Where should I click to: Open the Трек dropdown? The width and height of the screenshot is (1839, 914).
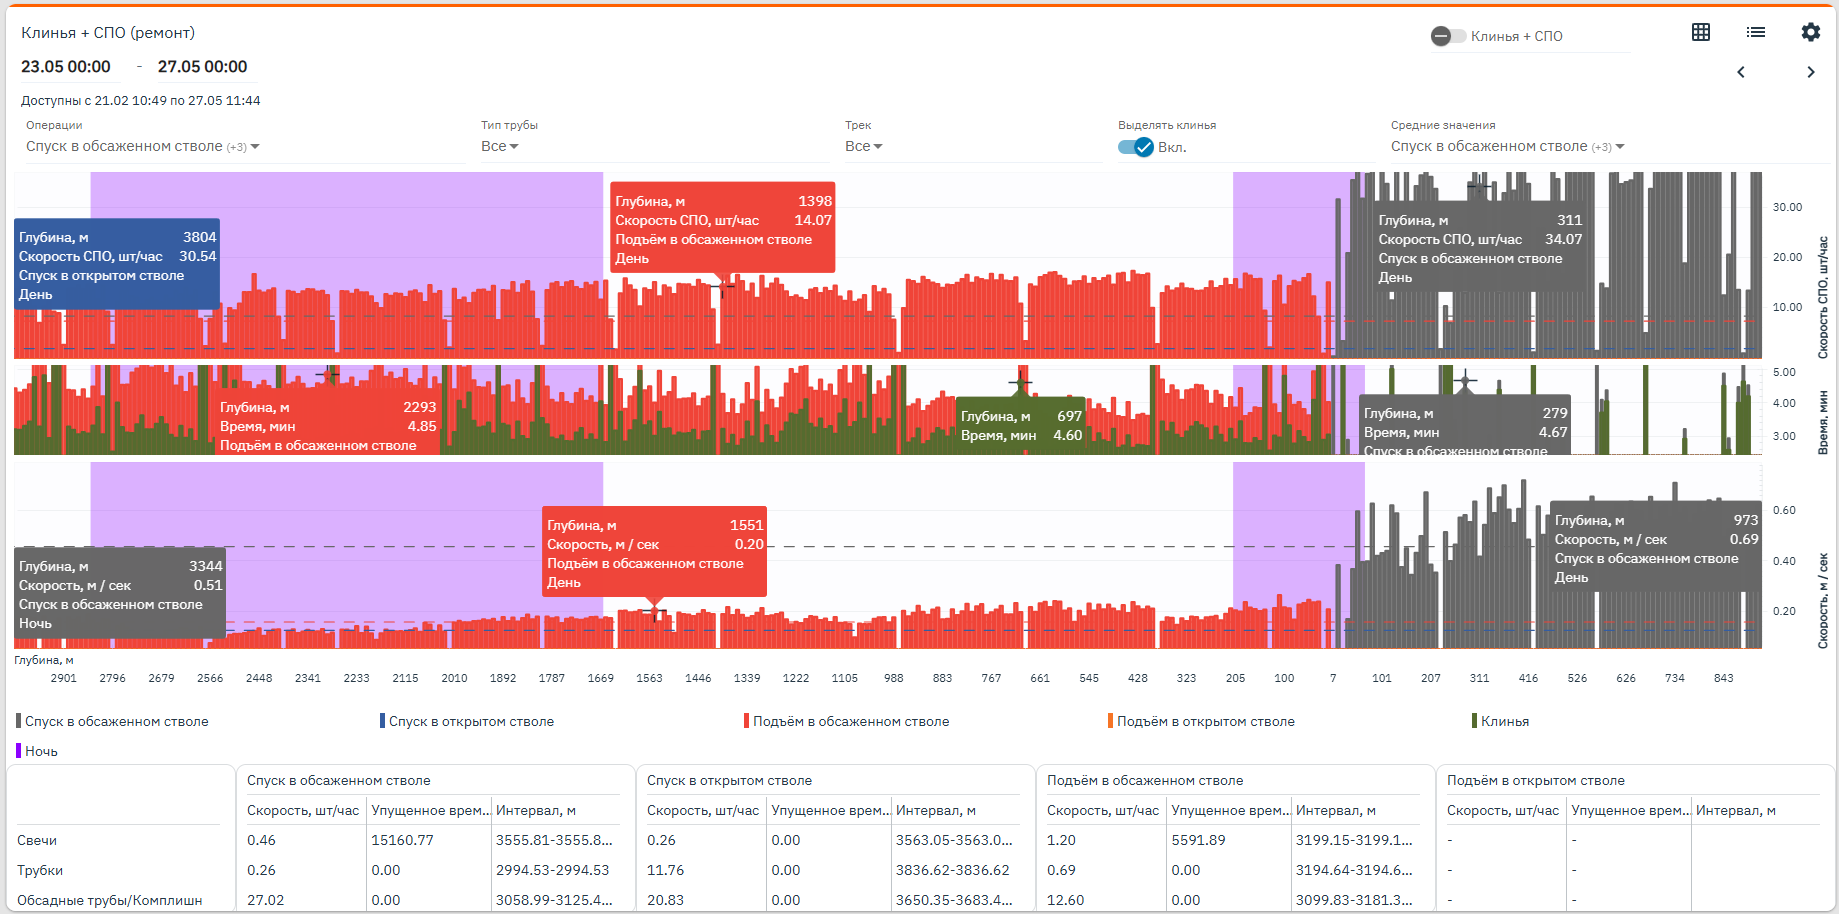[x=864, y=146]
